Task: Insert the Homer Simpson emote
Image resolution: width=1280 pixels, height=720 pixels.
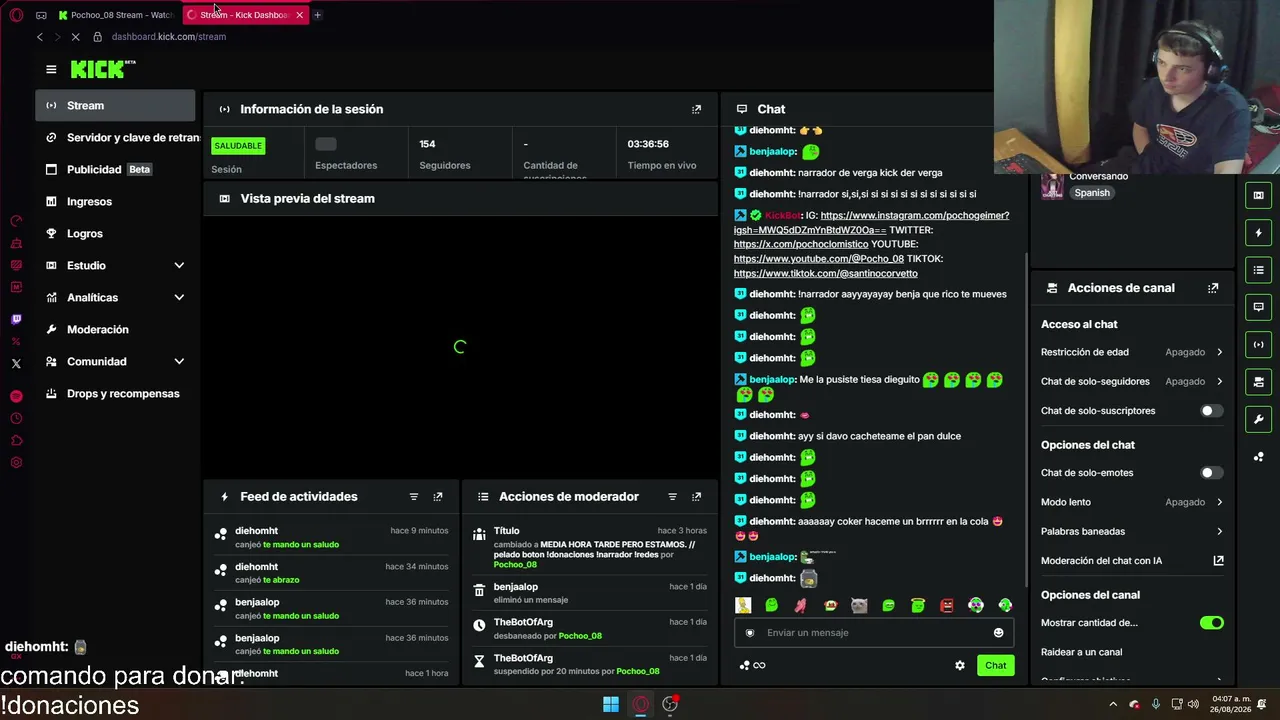Action: [x=743, y=605]
